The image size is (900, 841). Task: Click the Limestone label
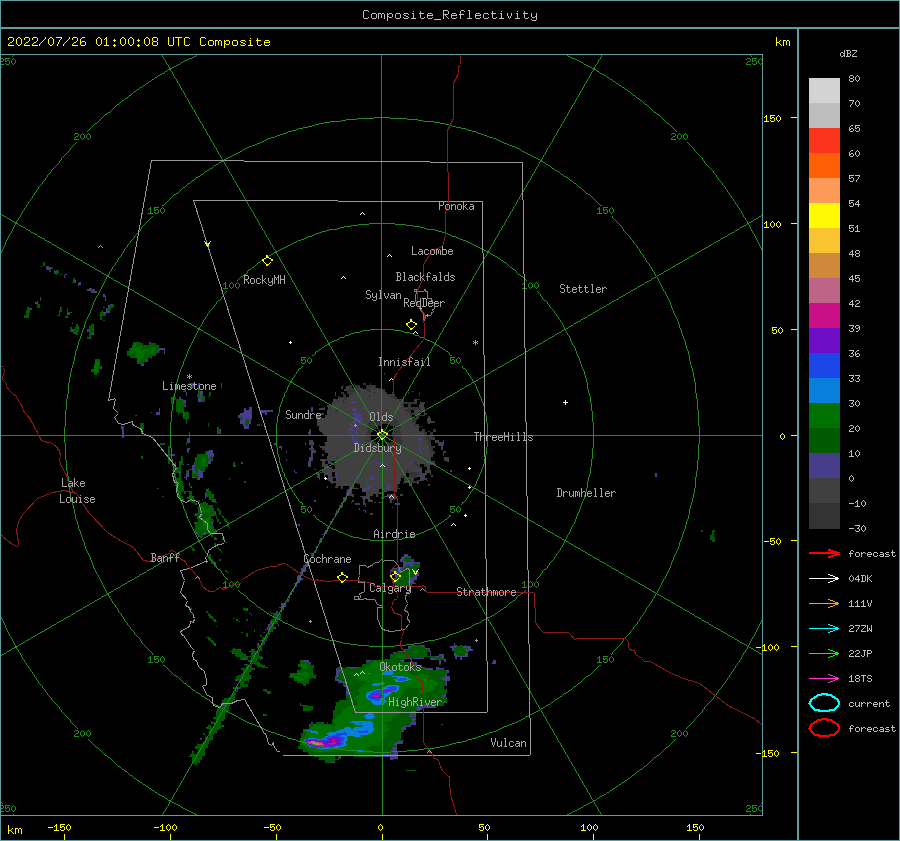pos(189,386)
